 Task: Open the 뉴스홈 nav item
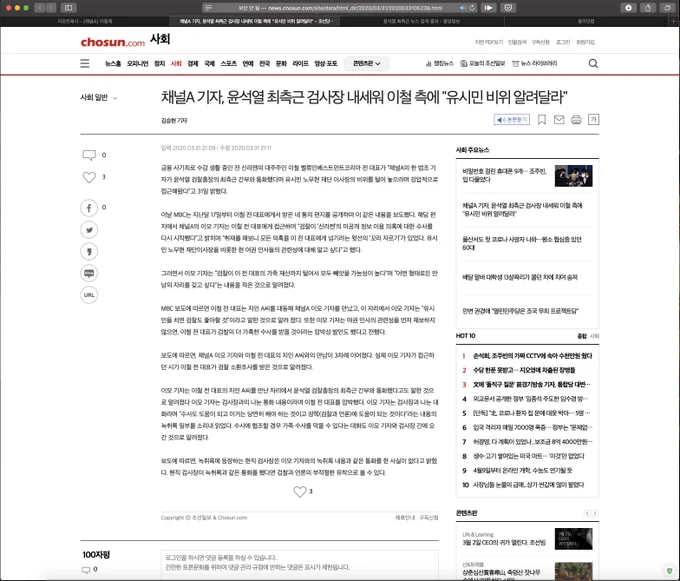click(x=113, y=64)
